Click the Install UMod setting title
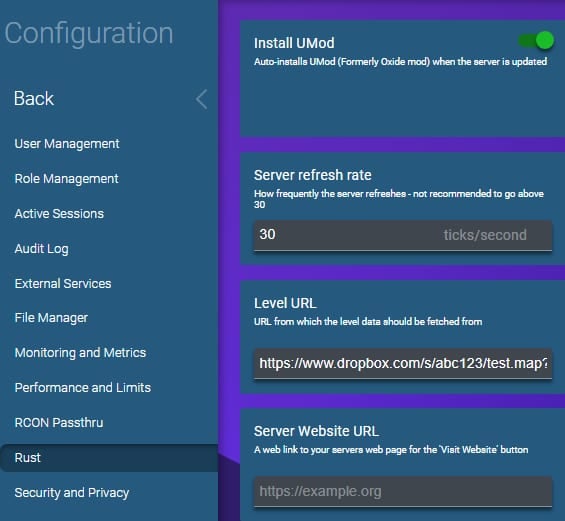The height and width of the screenshot is (521, 565). (294, 43)
